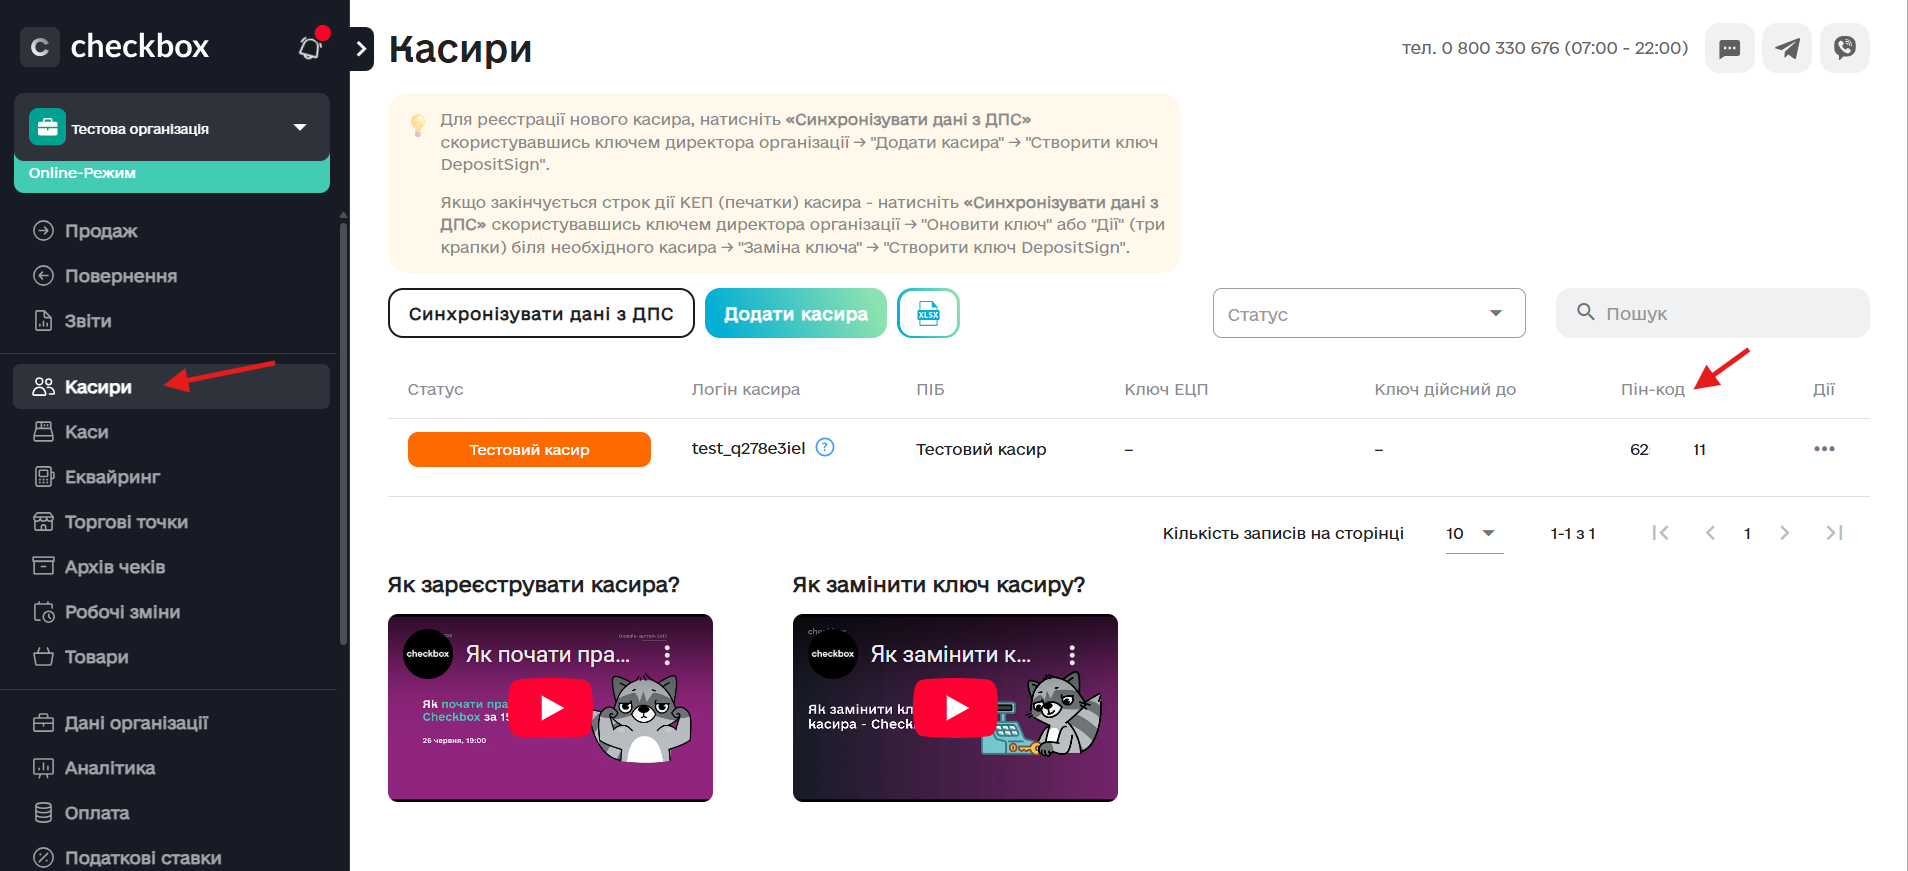This screenshot has width=1908, height=871.
Task: Open the Telegram contact icon
Action: coord(1787,48)
